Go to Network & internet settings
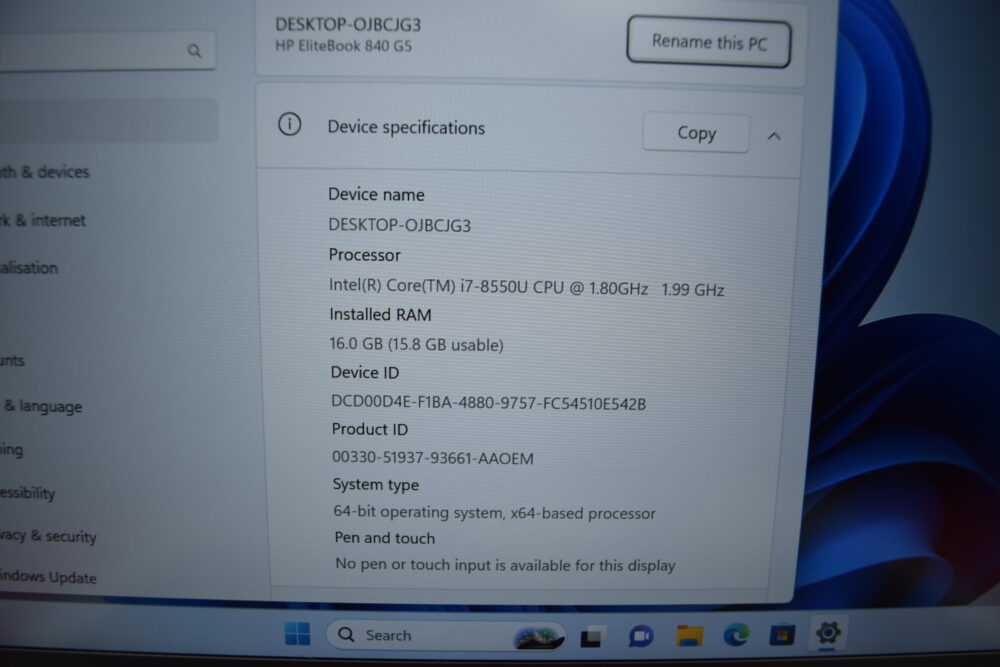The height and width of the screenshot is (667, 1000). point(43,220)
